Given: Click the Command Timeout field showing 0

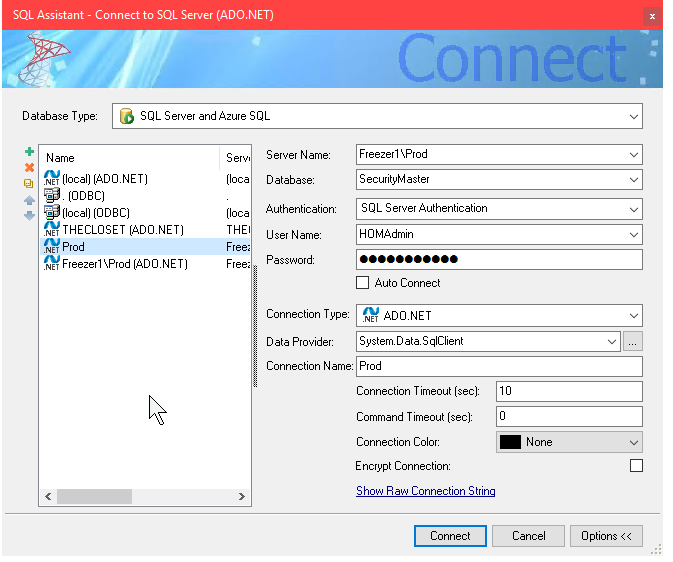Looking at the screenshot, I should 569,416.
